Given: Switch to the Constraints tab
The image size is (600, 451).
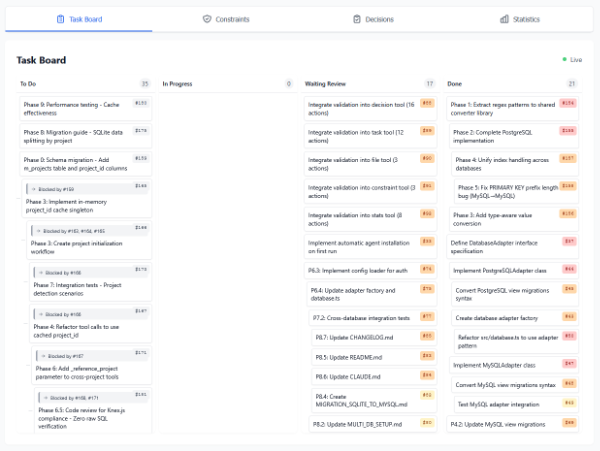Looking at the screenshot, I should (225, 19).
